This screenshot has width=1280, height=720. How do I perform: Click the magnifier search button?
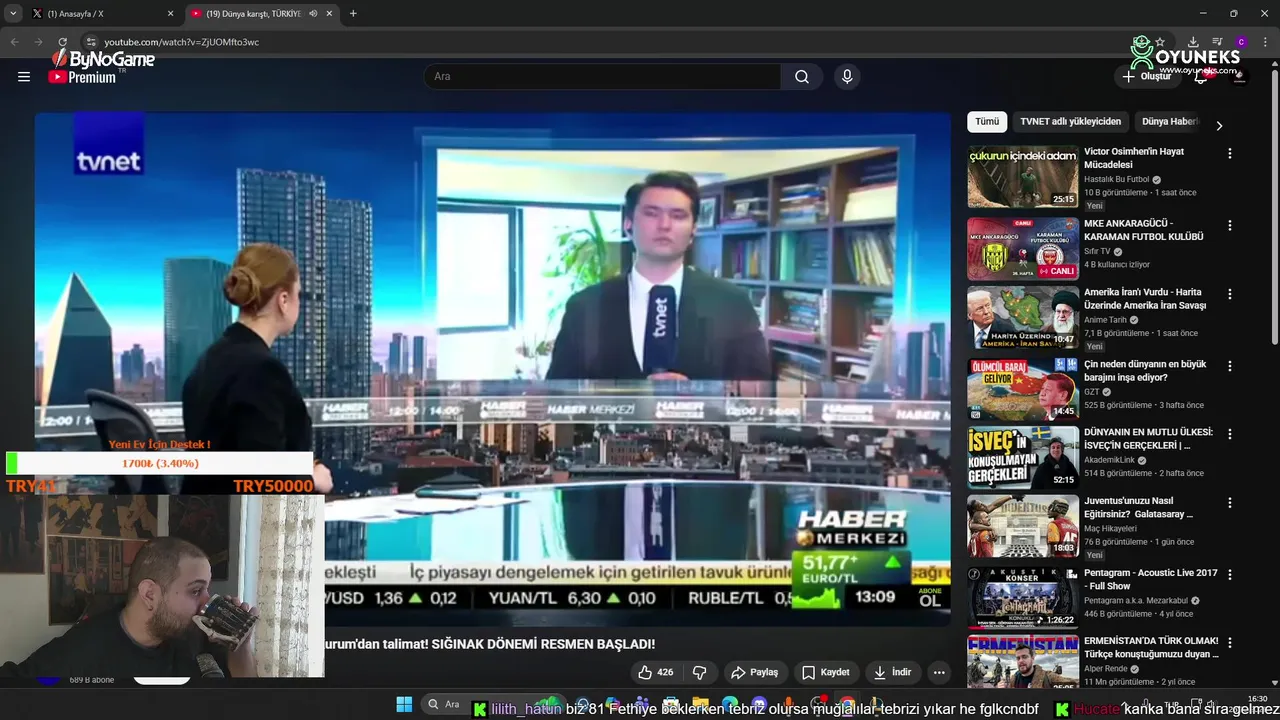[802, 77]
